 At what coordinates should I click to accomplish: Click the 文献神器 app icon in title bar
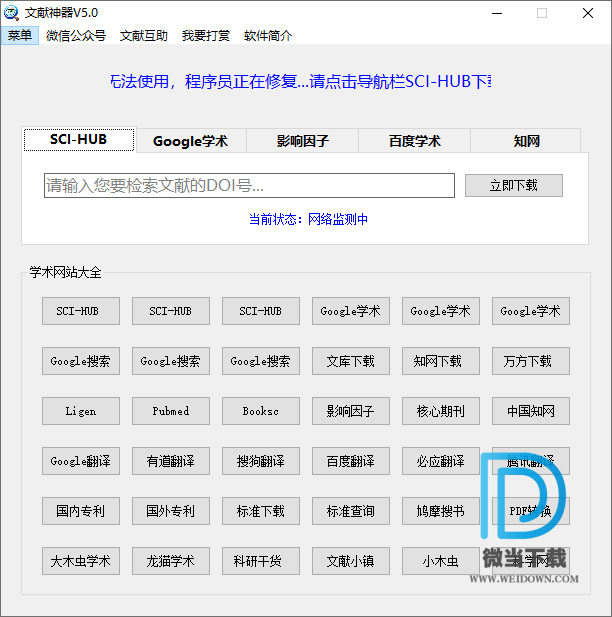(x=11, y=13)
